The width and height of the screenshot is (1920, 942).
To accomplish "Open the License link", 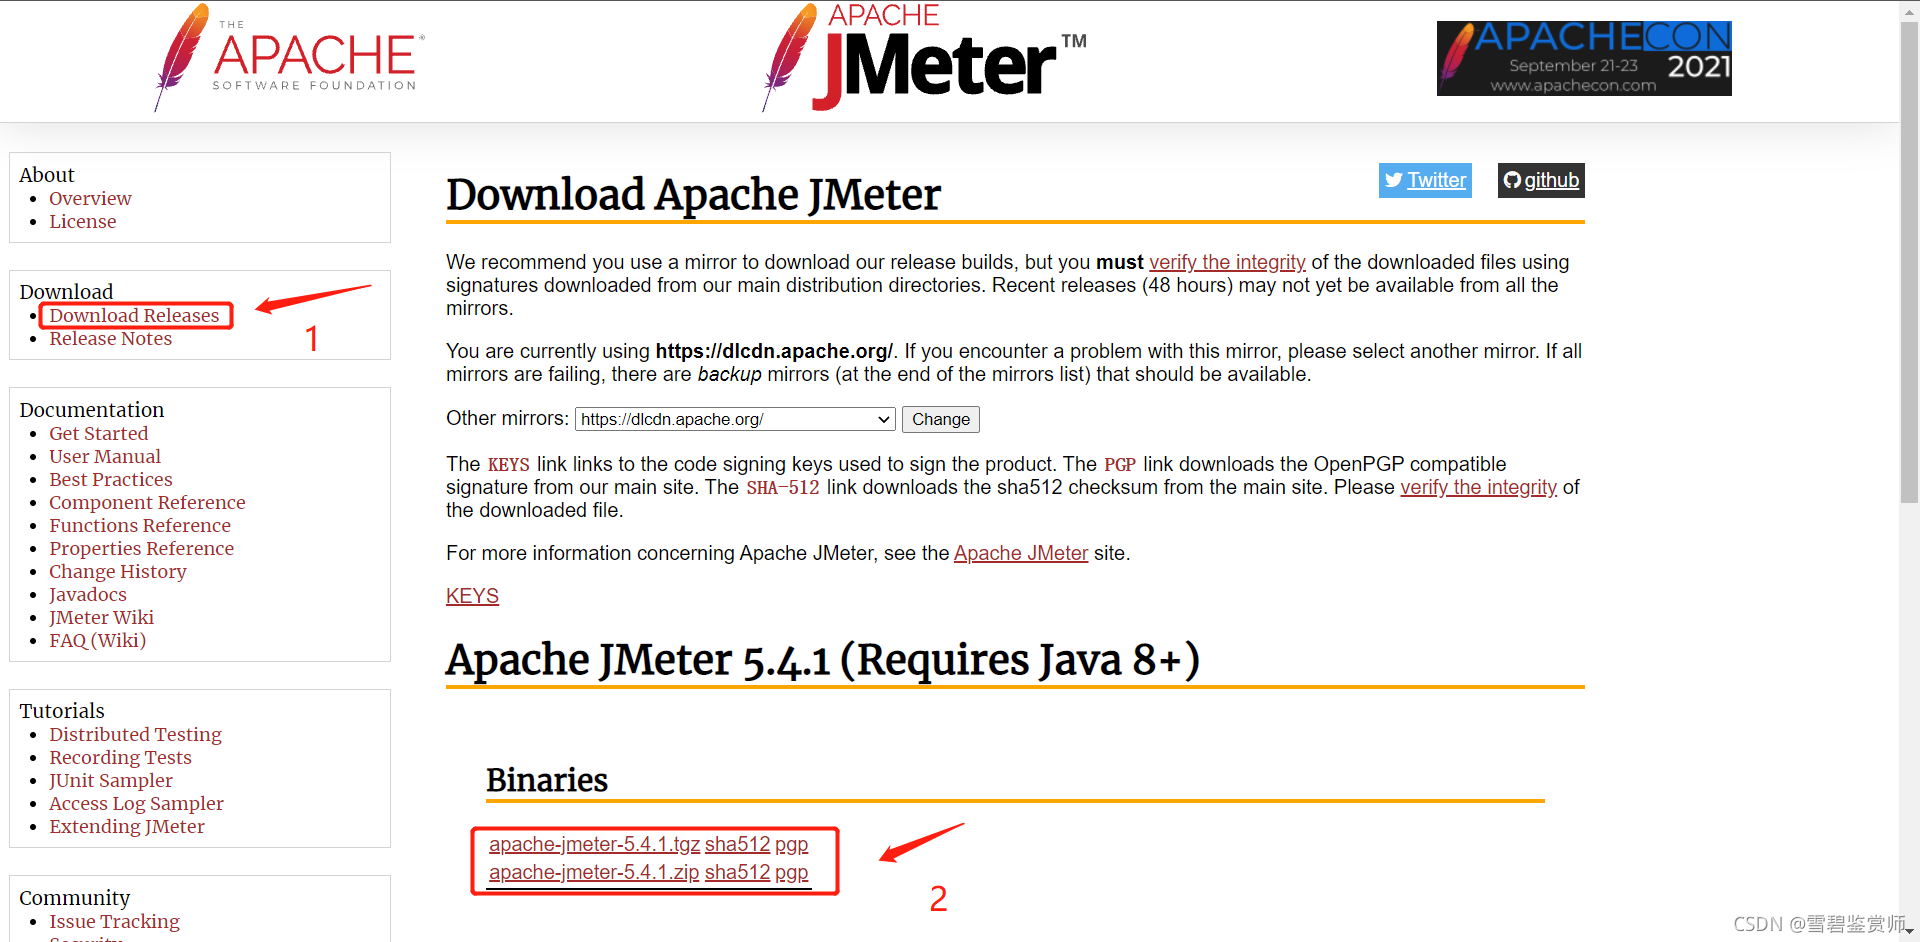I will point(83,221).
